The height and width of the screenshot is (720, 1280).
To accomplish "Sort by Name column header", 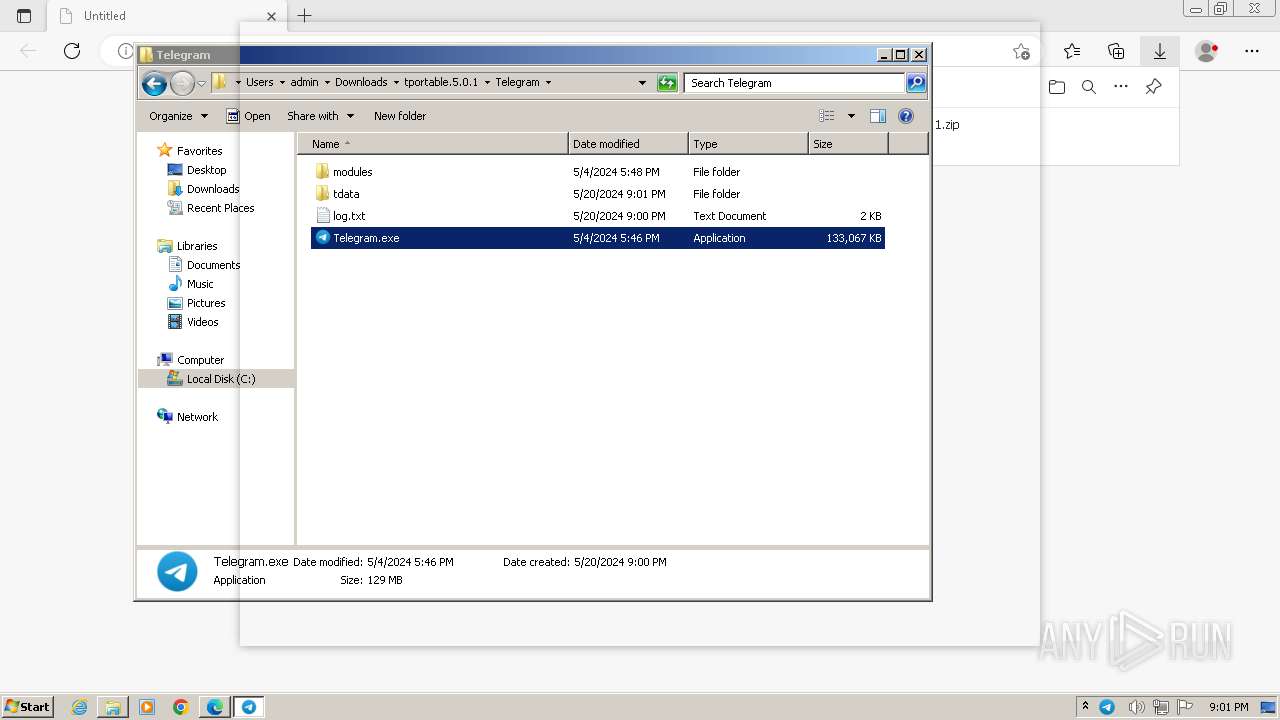I will point(433,144).
